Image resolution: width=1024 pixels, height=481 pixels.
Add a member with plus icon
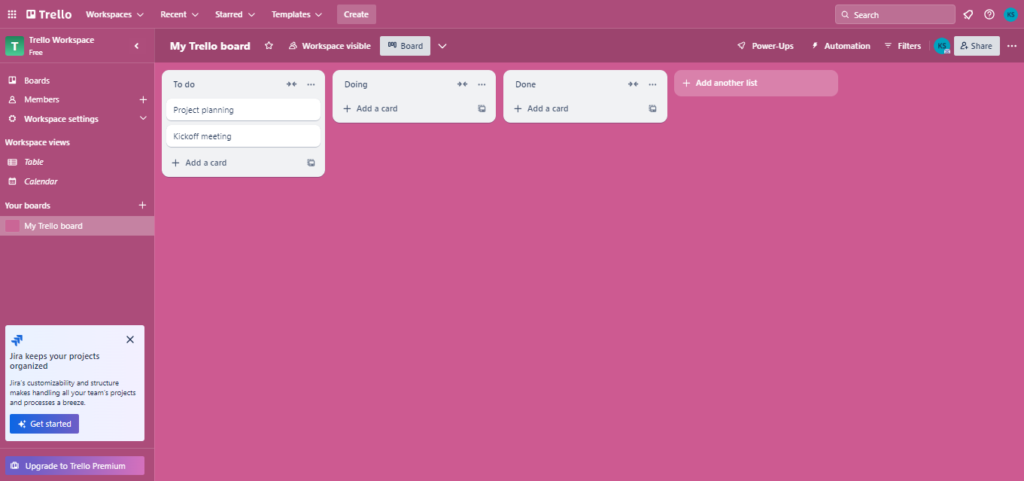click(143, 99)
